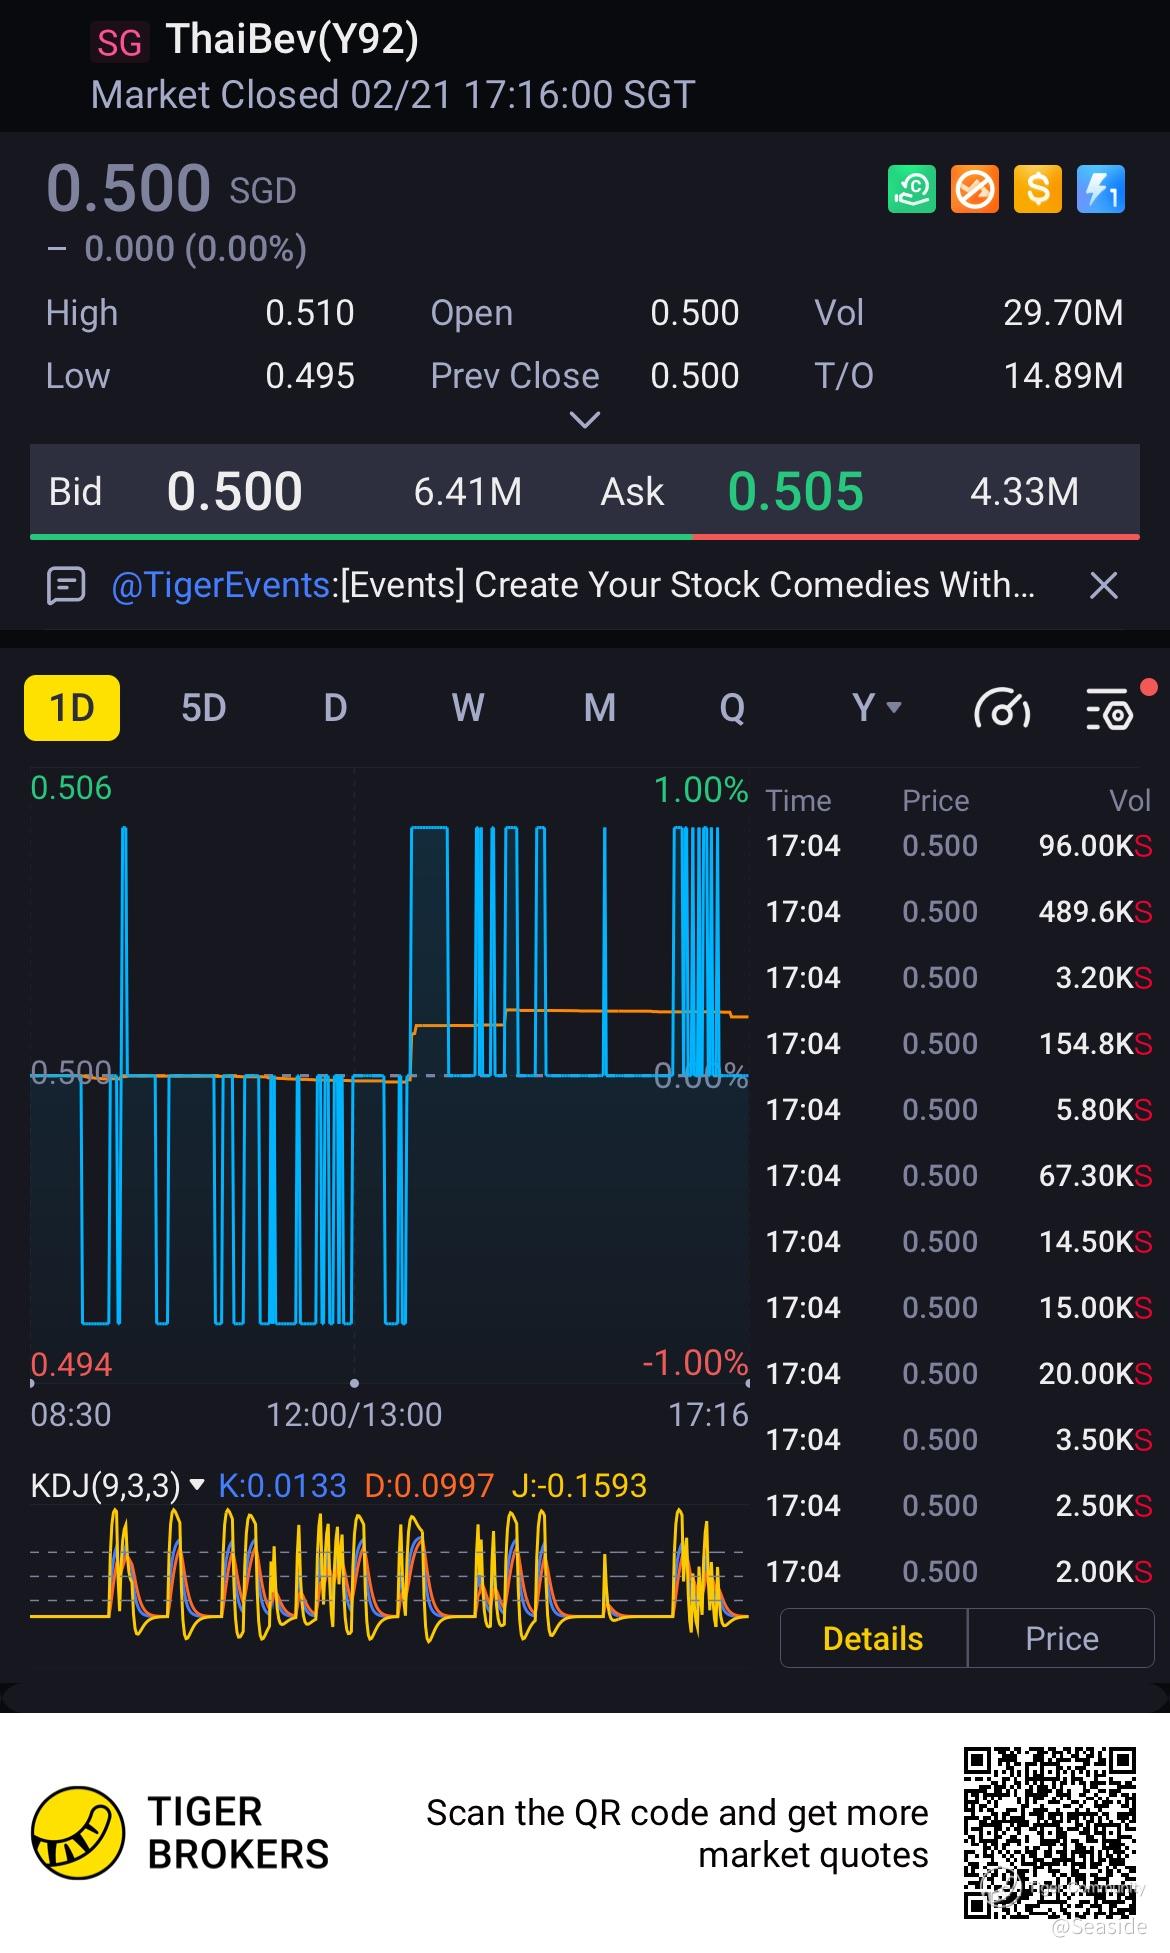Image resolution: width=1170 pixels, height=1953 pixels.
Task: Tap the blue lightning level-1 badge icon
Action: point(1101,189)
